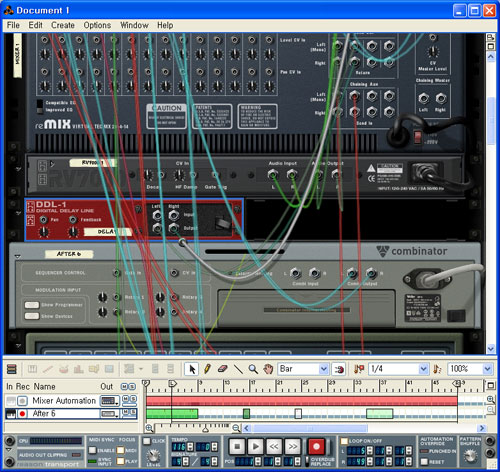This screenshot has height=472, width=500.
Task: Open the Edit menu
Action: click(35, 25)
